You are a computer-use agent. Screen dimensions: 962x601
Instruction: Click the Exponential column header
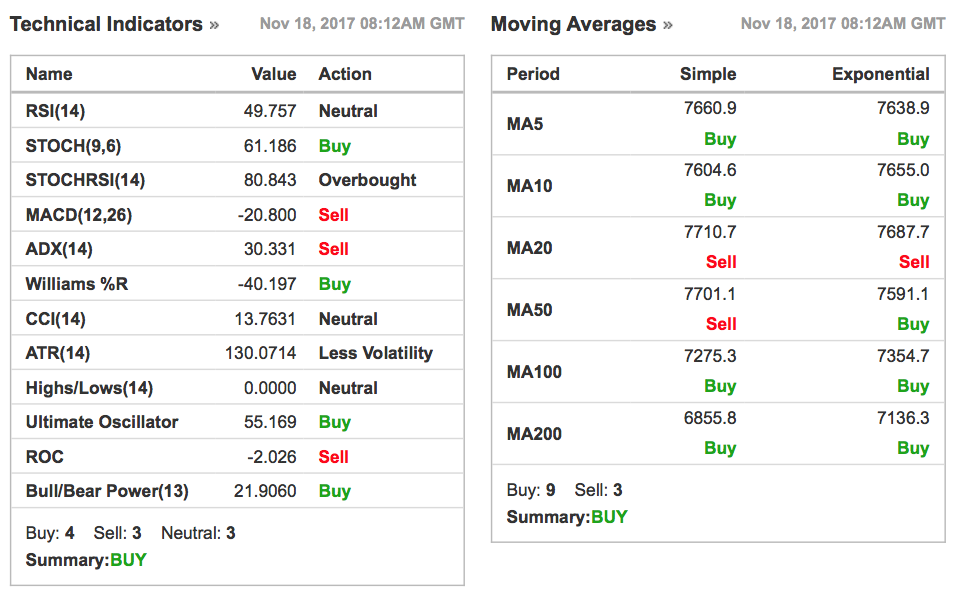pyautogui.click(x=880, y=74)
